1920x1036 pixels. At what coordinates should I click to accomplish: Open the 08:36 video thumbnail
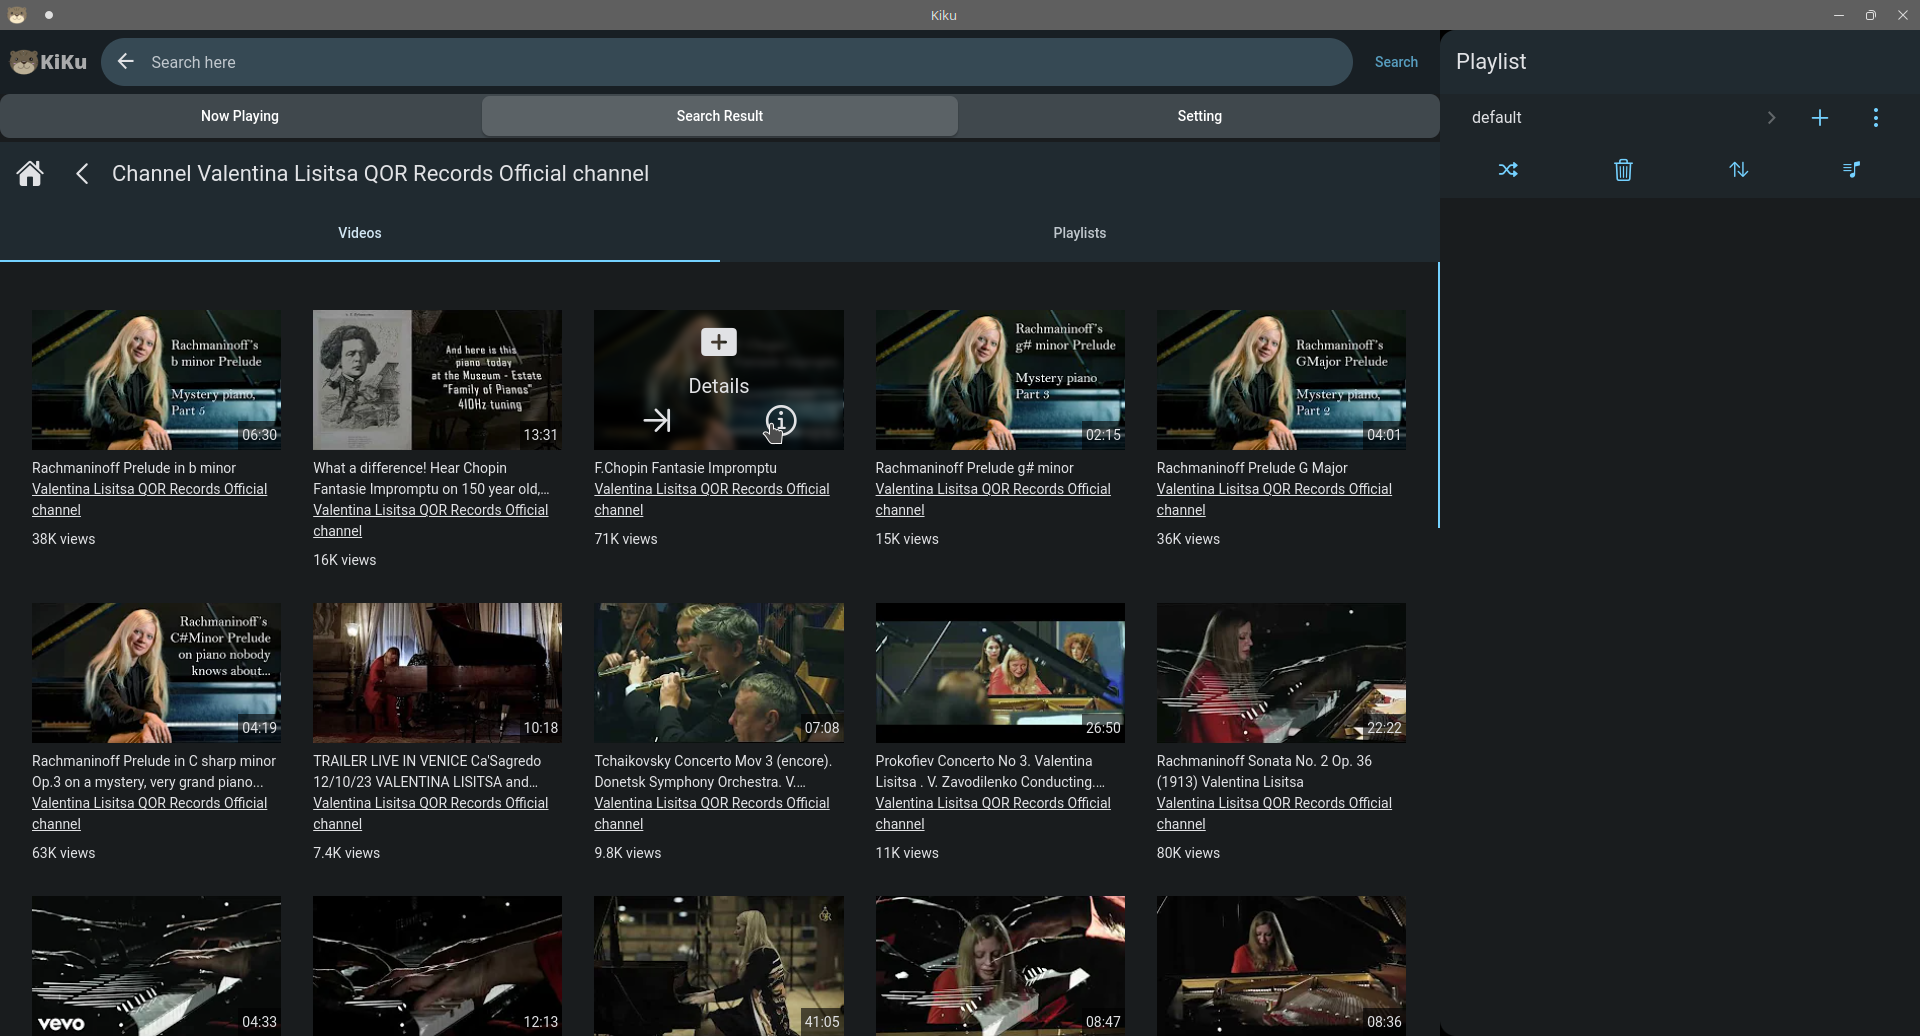click(1281, 966)
